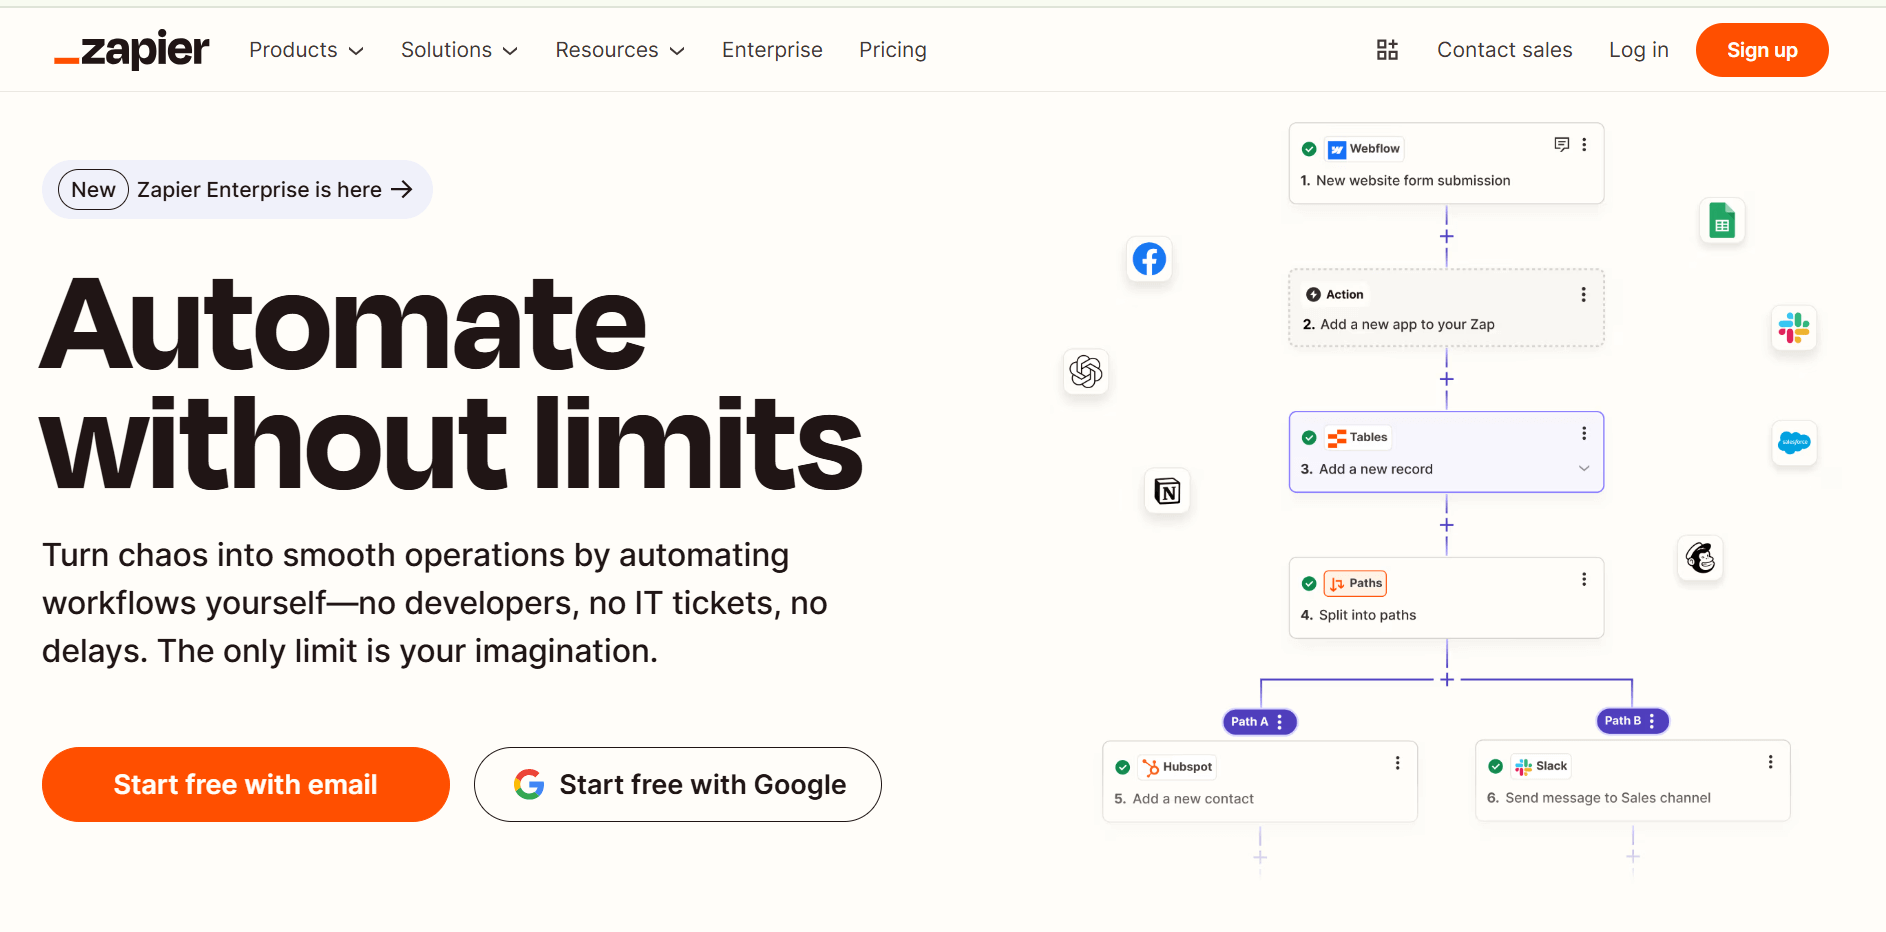Click the Mailchimp app icon

[x=1700, y=557]
